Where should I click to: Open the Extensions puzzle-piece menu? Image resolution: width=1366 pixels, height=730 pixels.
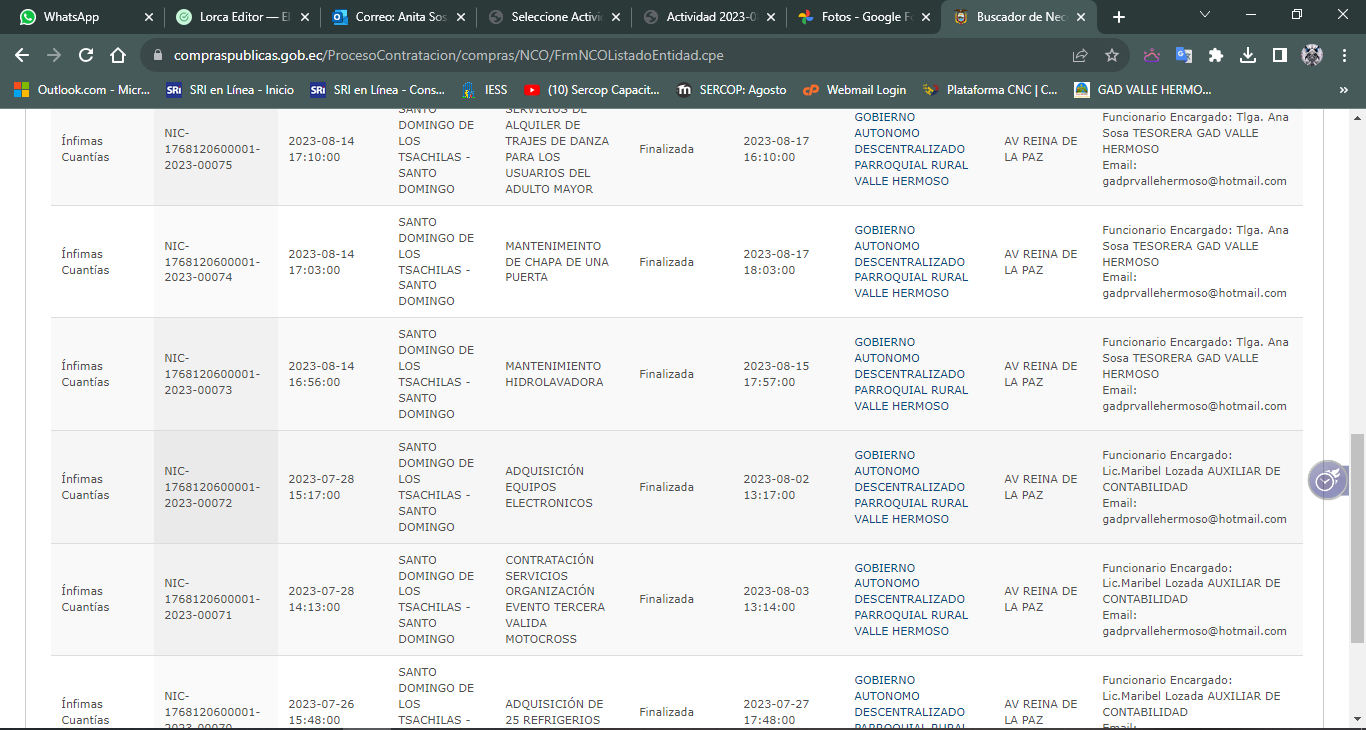coord(1216,56)
